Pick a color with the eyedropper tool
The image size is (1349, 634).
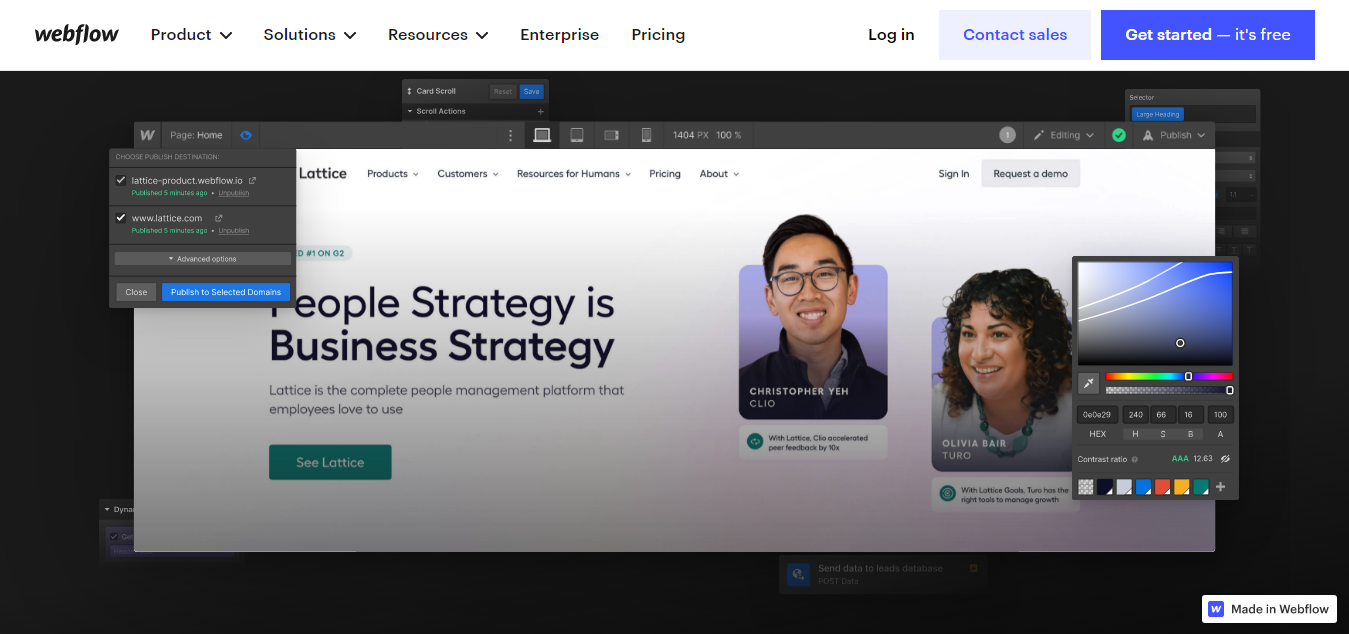coord(1089,382)
